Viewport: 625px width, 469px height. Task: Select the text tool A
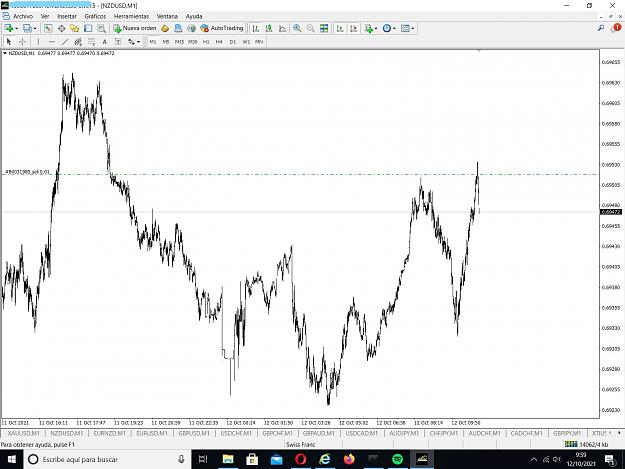(x=104, y=41)
